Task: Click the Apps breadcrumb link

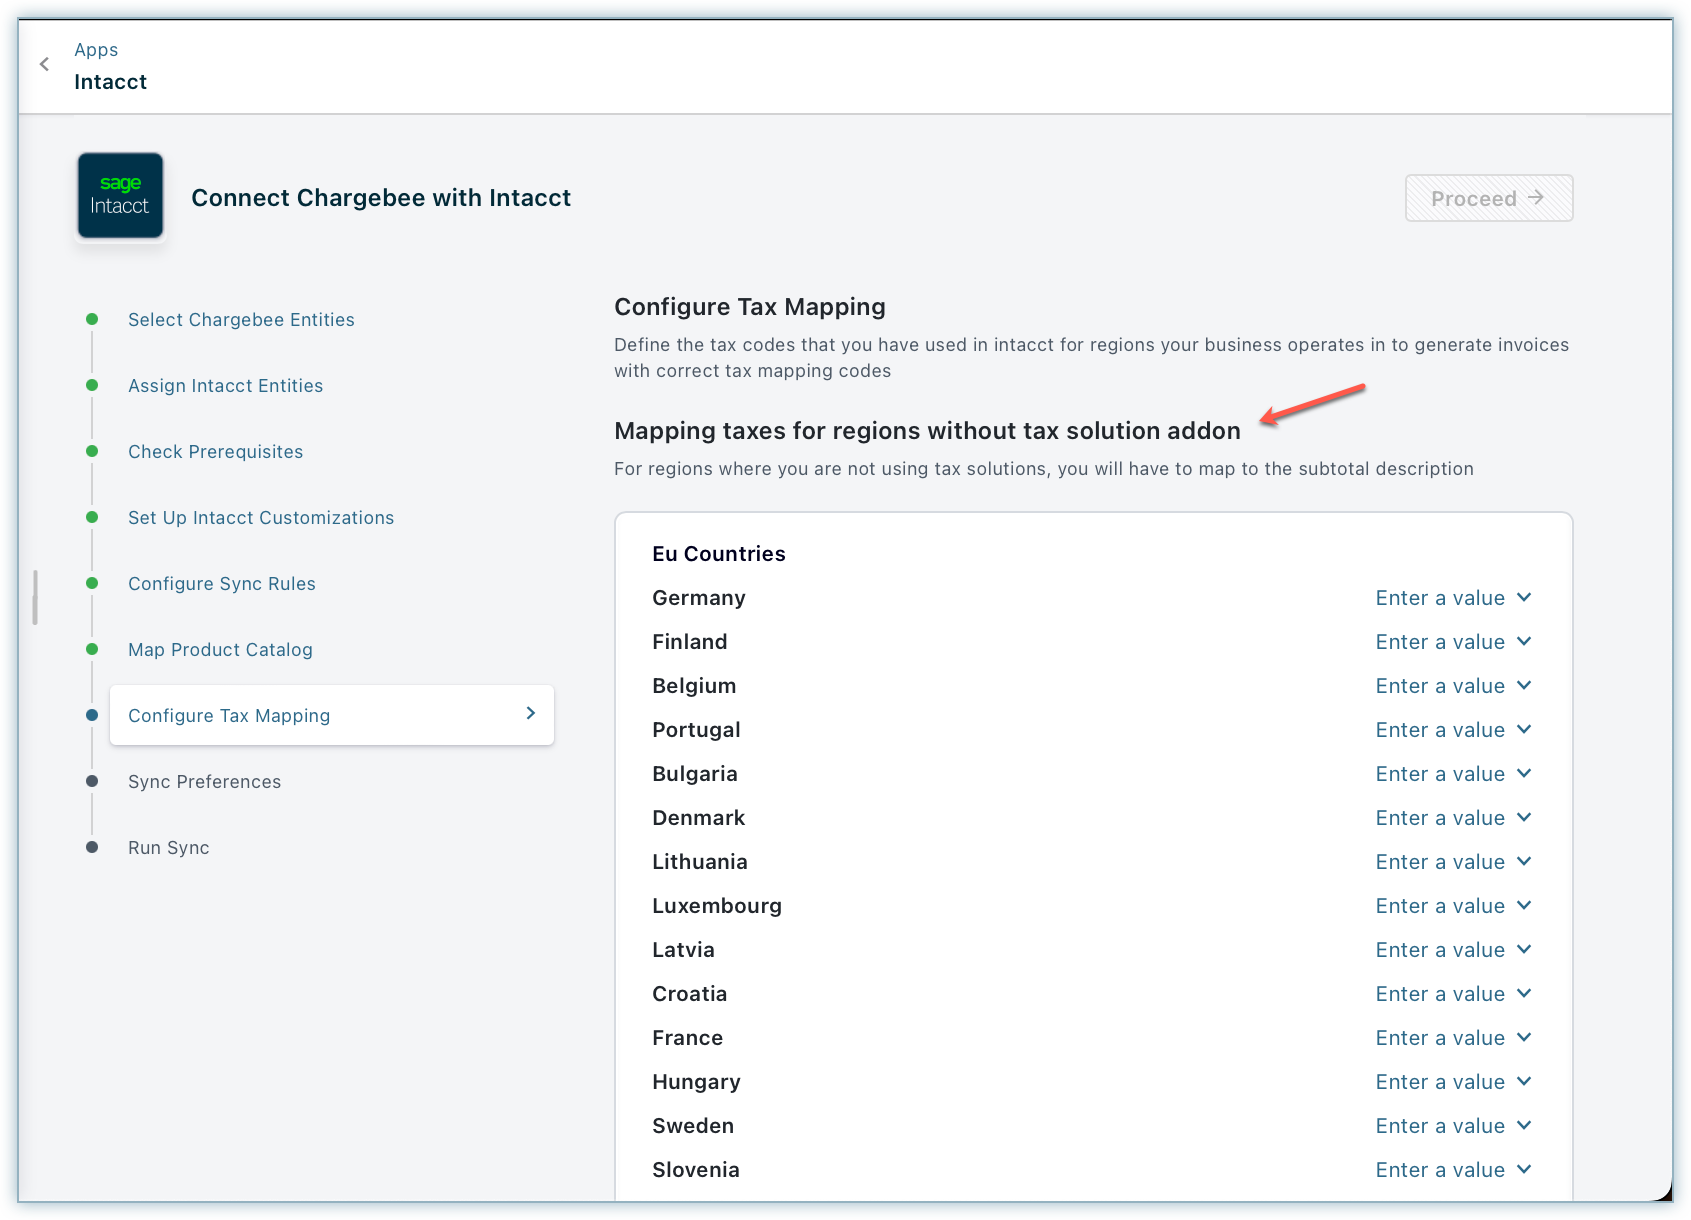Action: 96,50
